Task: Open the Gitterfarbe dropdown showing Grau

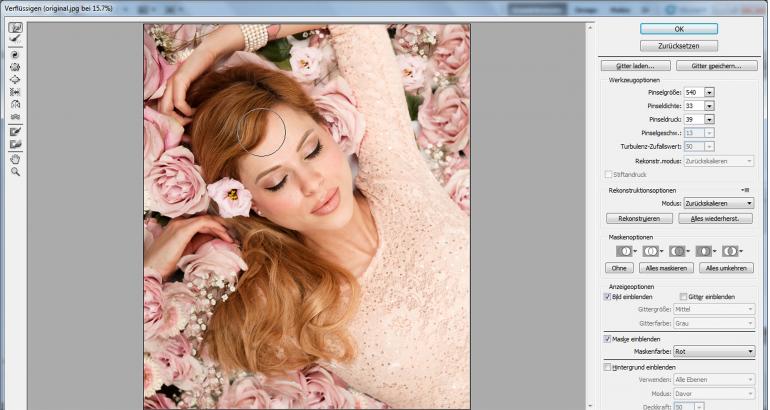Action: [714, 324]
